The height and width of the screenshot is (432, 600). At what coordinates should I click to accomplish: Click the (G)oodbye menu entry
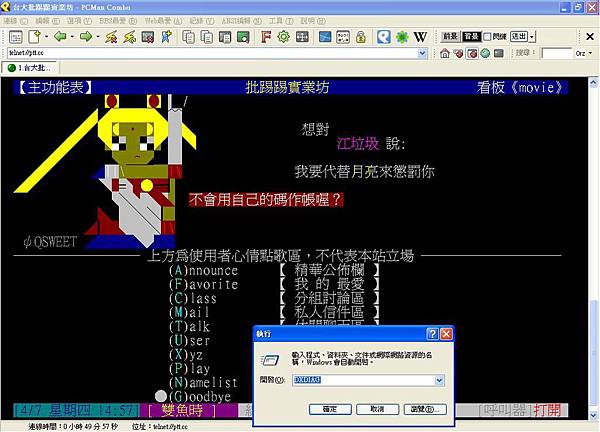tap(200, 396)
